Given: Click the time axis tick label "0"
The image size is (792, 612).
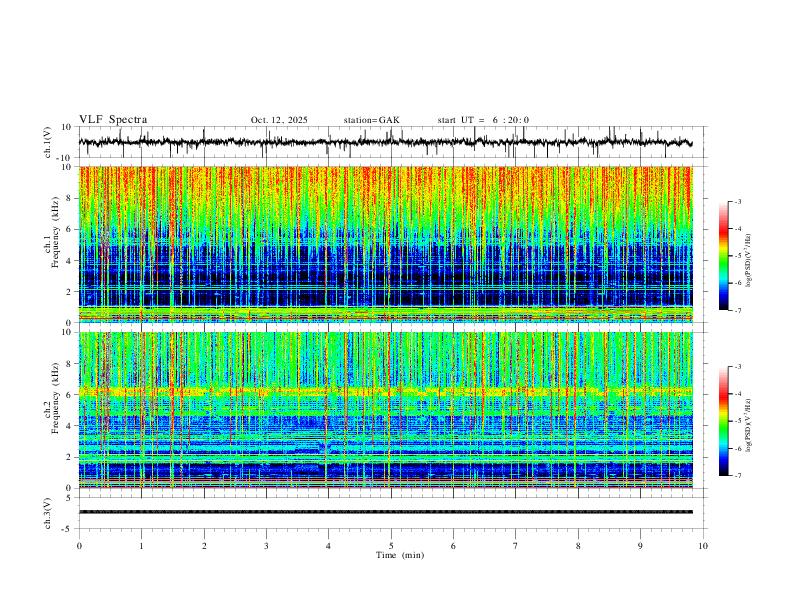Looking at the screenshot, I should 79,546.
